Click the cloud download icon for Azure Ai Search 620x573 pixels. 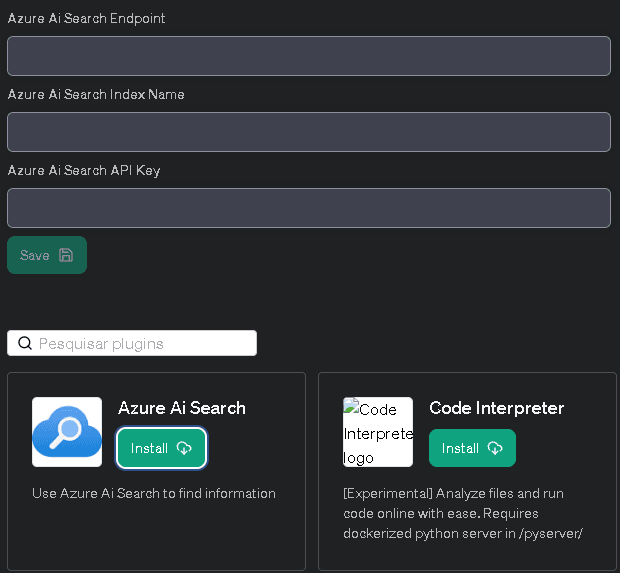(184, 448)
